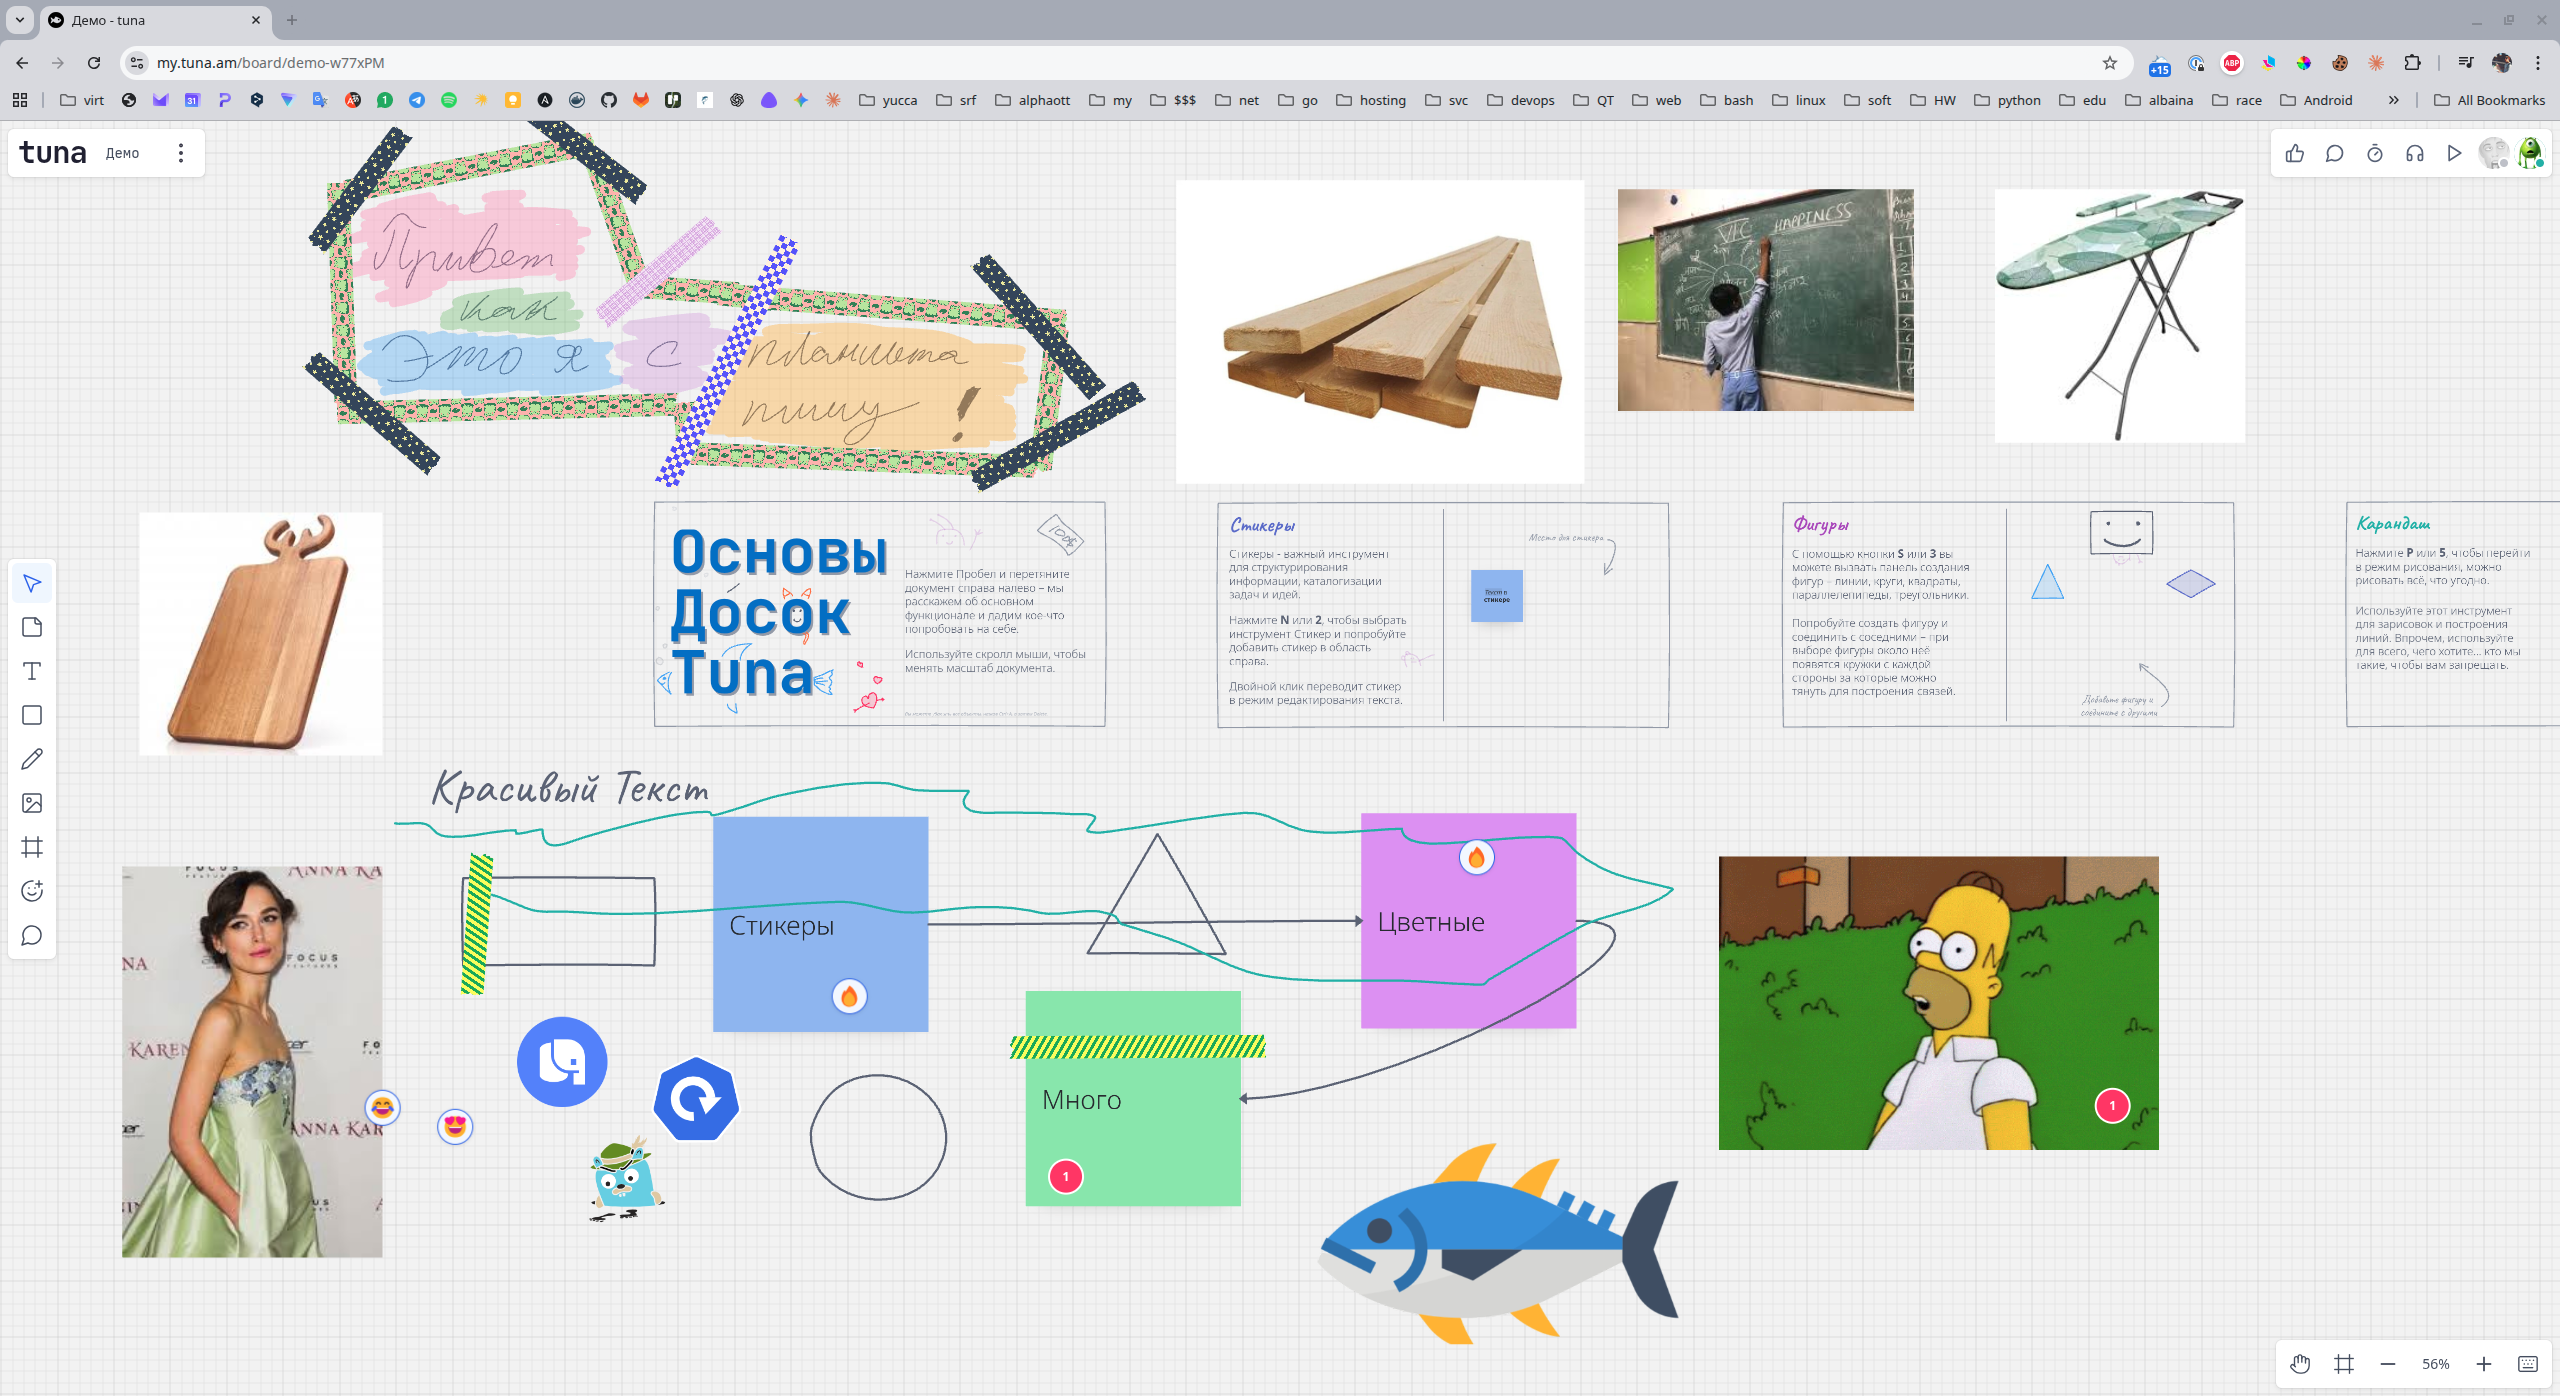Select the Shape rectangle tool
The width and height of the screenshot is (2560, 1396).
point(32,715)
